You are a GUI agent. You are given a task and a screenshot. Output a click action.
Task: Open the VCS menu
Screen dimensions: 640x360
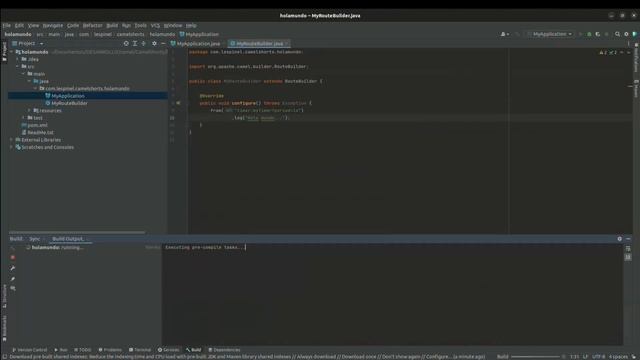[x=155, y=25]
